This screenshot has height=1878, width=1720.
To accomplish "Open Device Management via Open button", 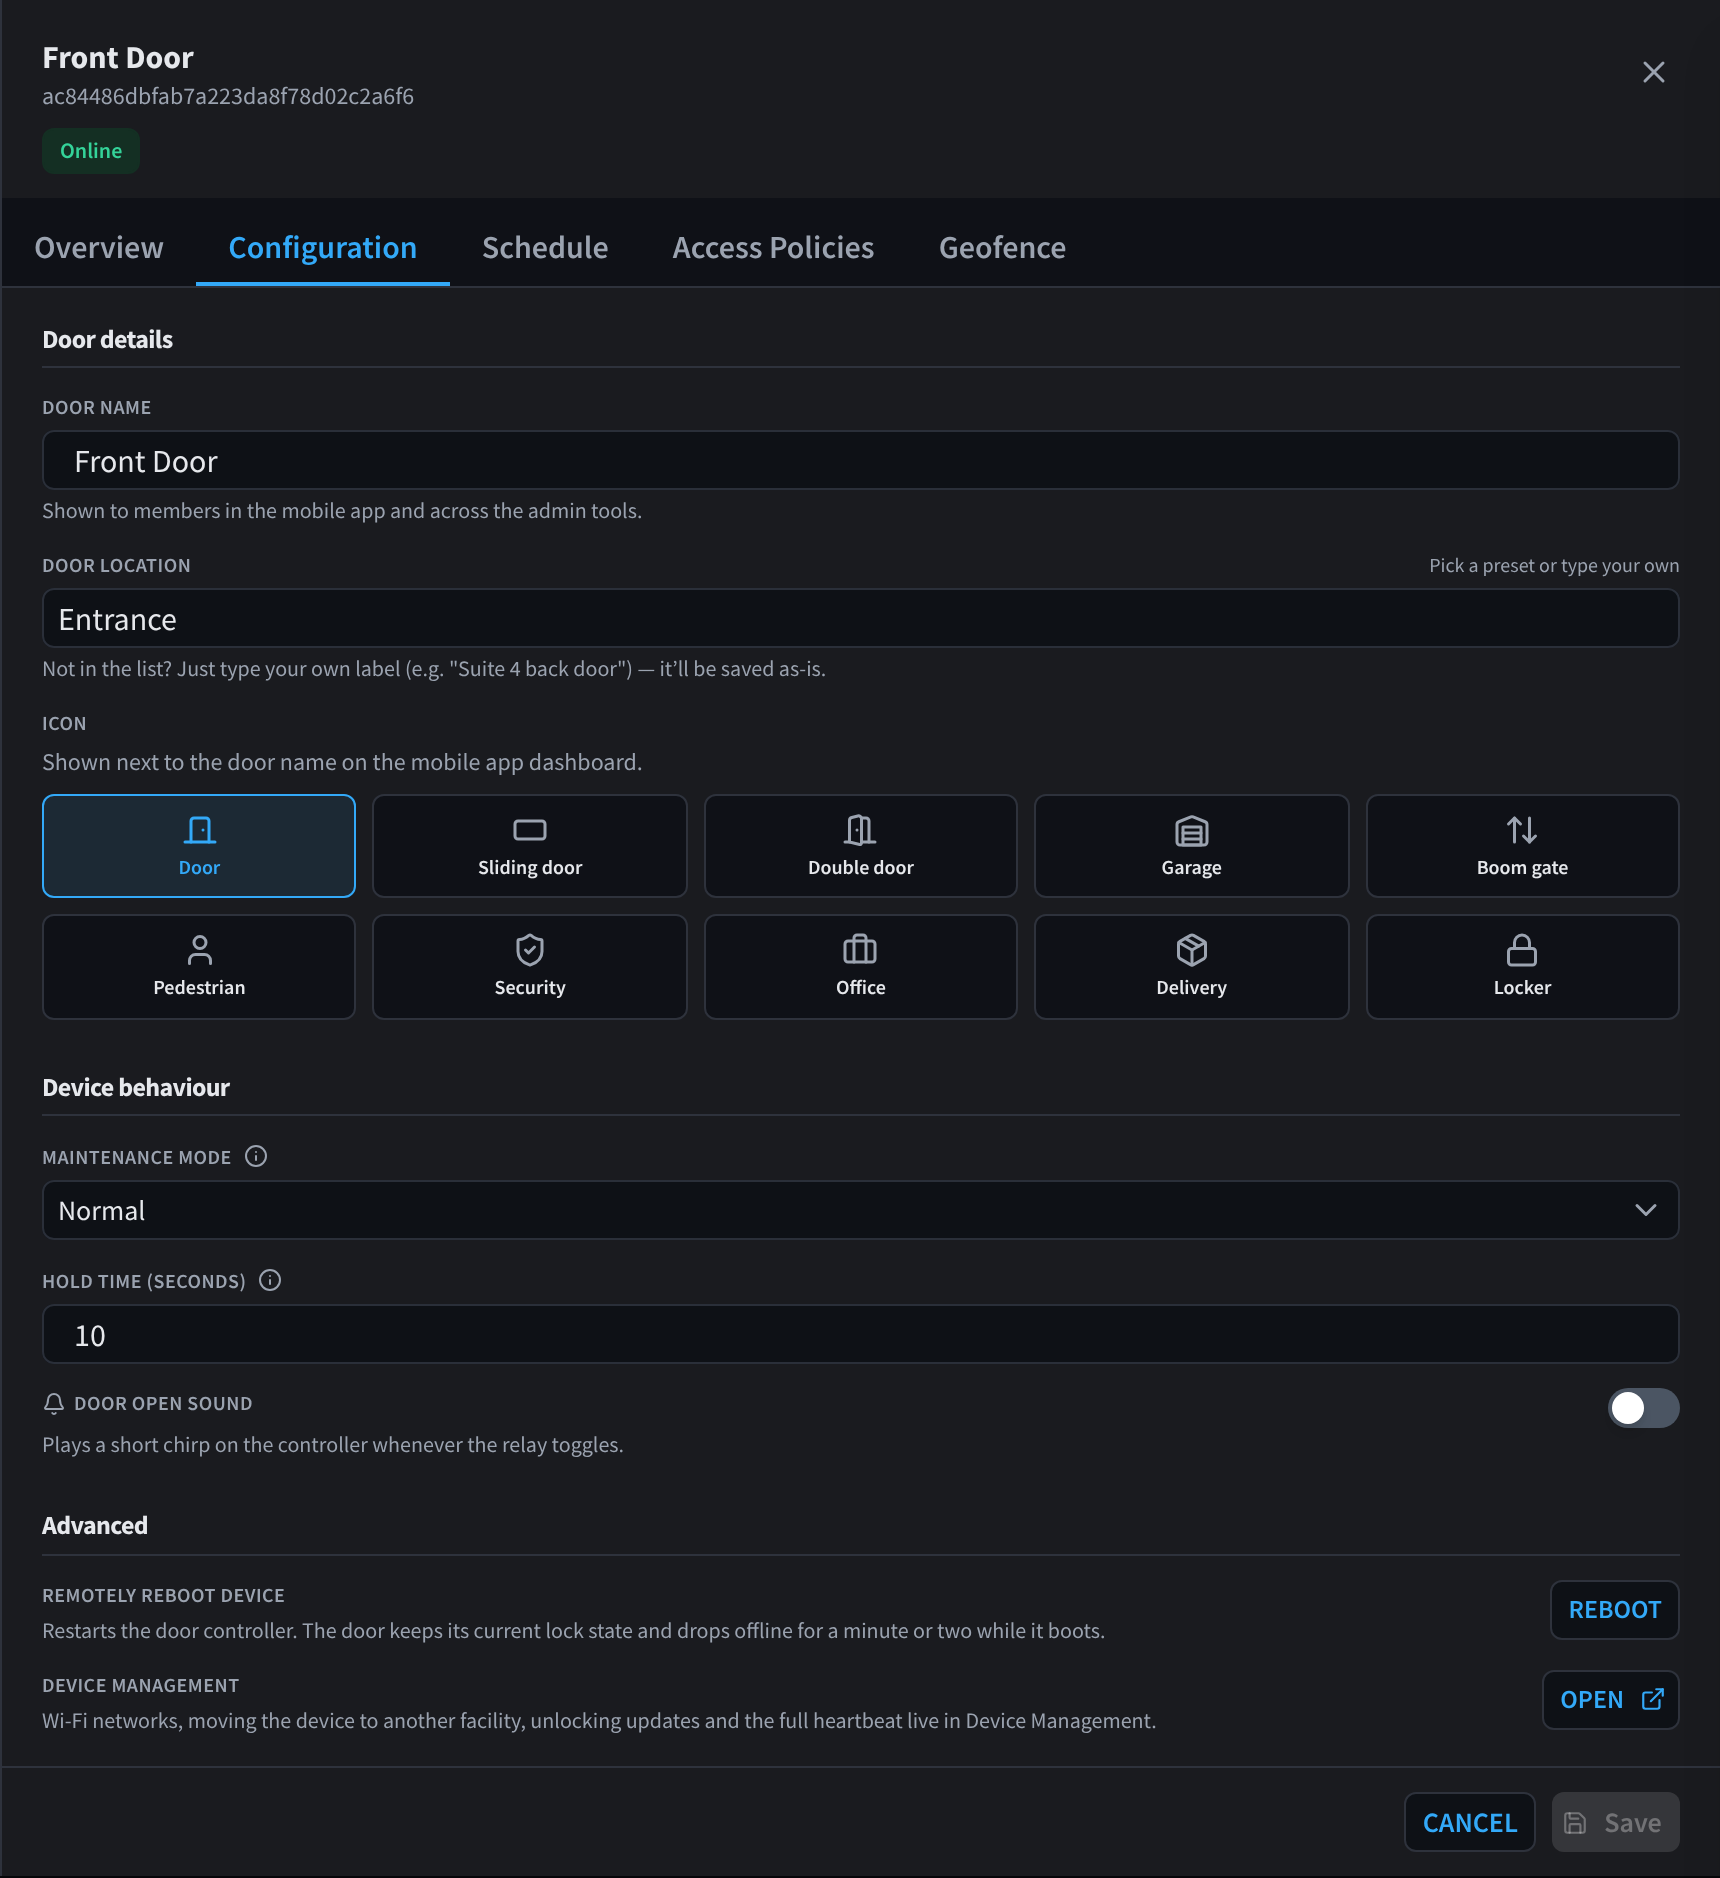I will [x=1610, y=1700].
